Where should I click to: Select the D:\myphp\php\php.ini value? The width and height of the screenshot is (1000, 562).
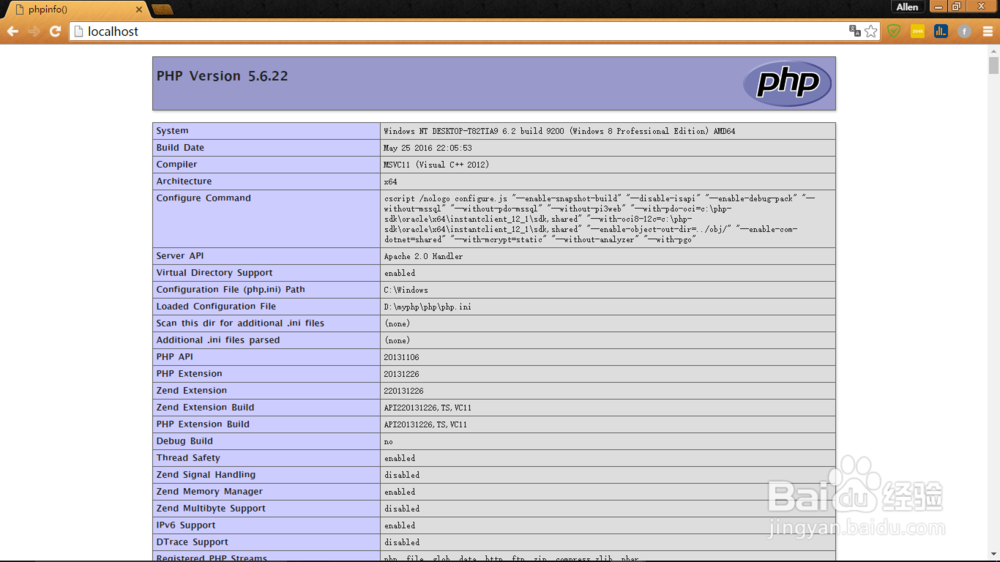click(427, 307)
